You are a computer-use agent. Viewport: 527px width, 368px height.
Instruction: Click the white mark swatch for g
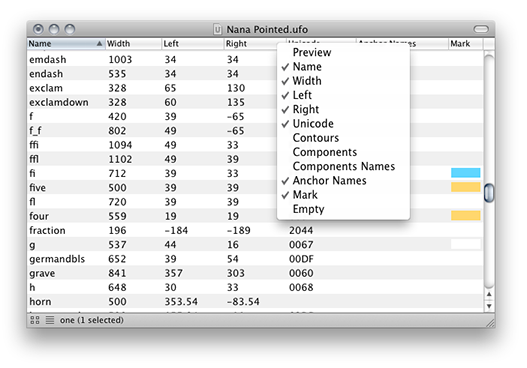click(465, 244)
